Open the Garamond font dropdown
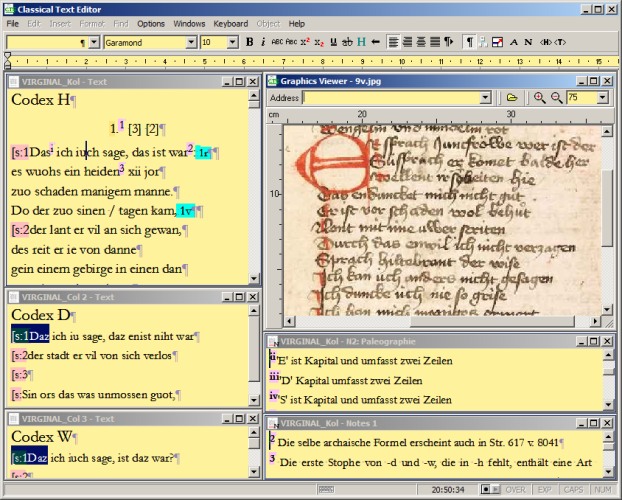 pos(191,42)
